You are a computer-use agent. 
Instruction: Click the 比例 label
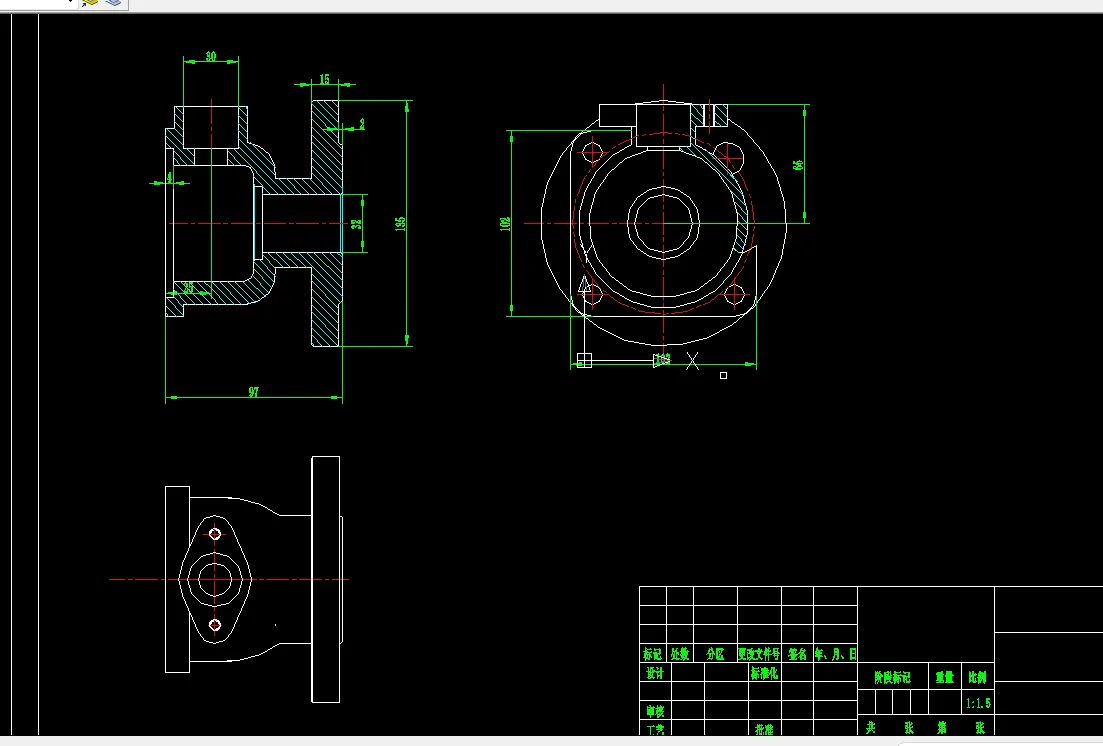[x=977, y=677]
